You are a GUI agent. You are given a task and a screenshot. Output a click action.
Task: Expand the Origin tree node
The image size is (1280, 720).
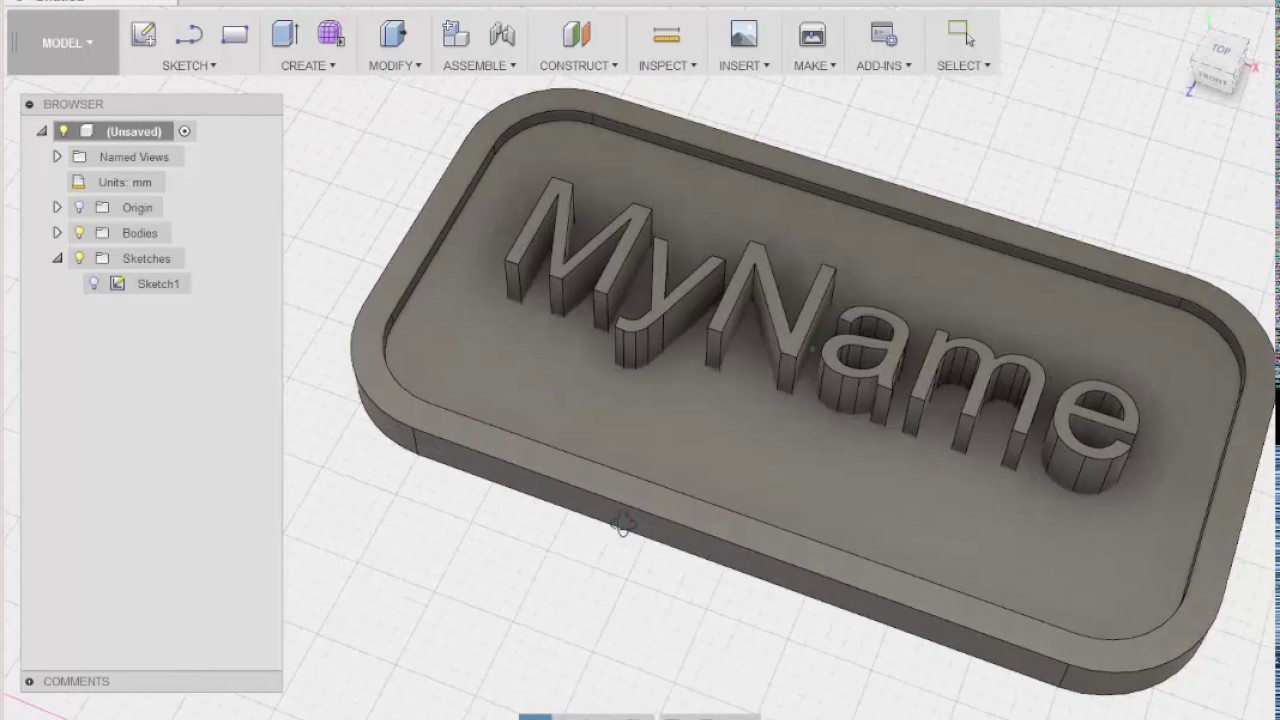point(57,207)
